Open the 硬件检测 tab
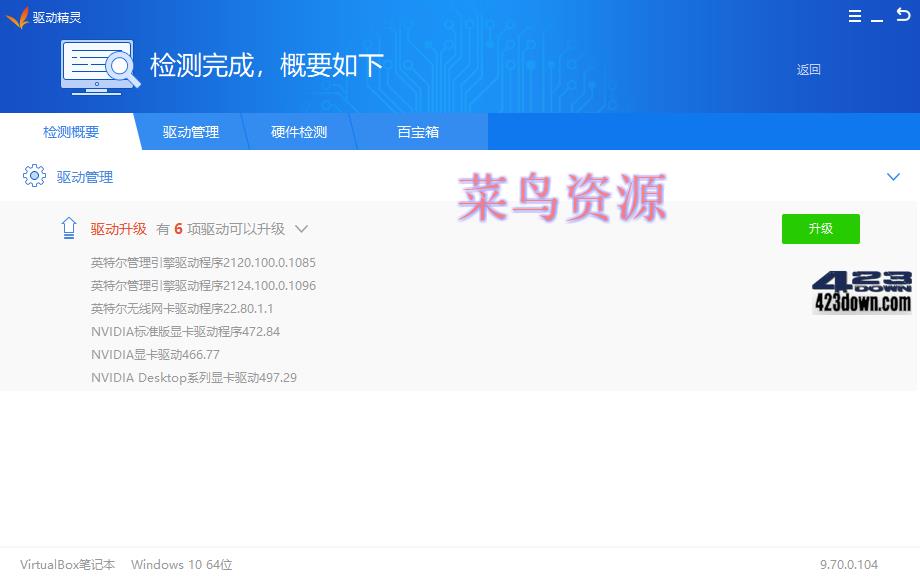920x580 pixels. coord(298,132)
